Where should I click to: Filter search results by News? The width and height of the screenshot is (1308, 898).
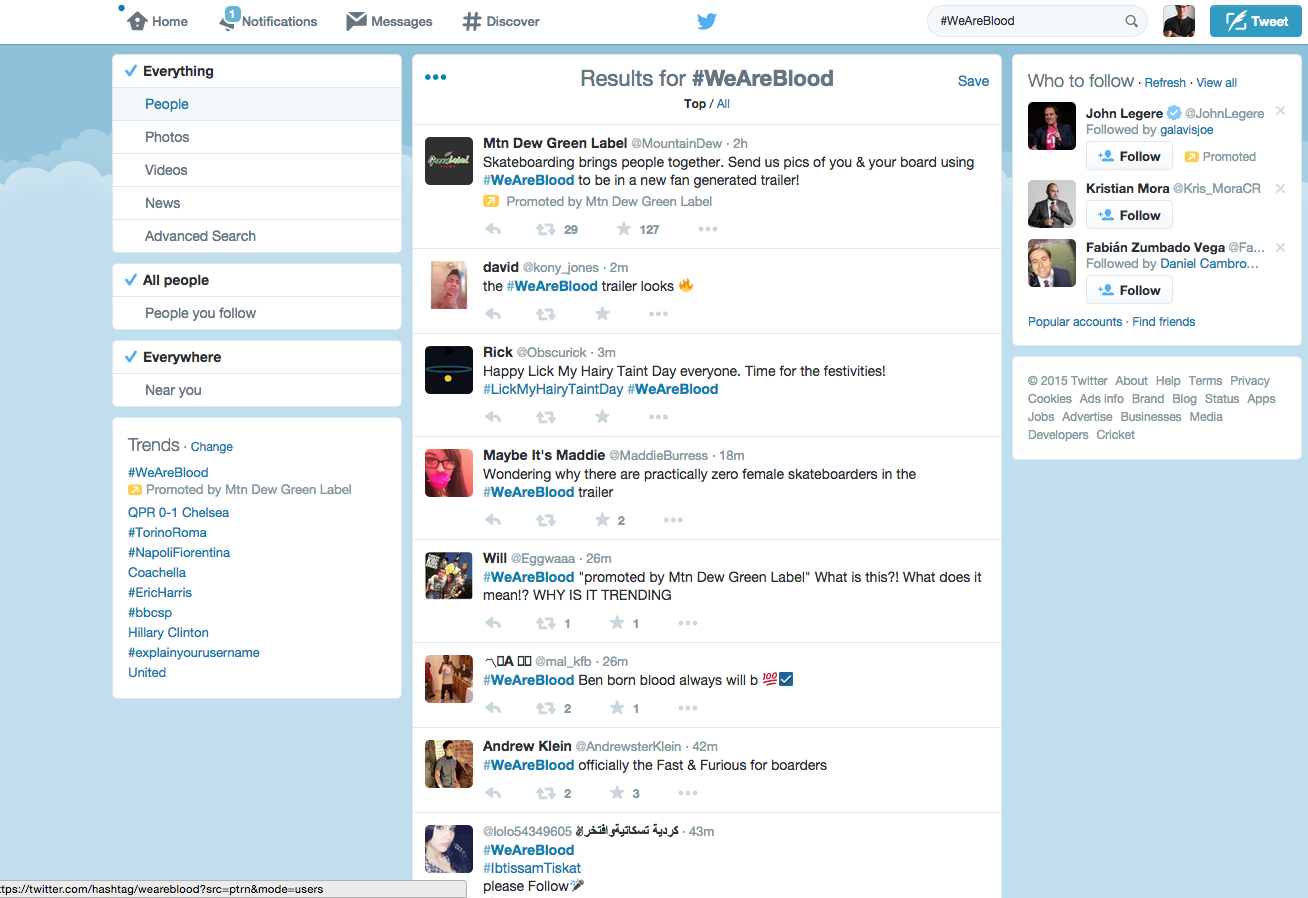[257, 203]
